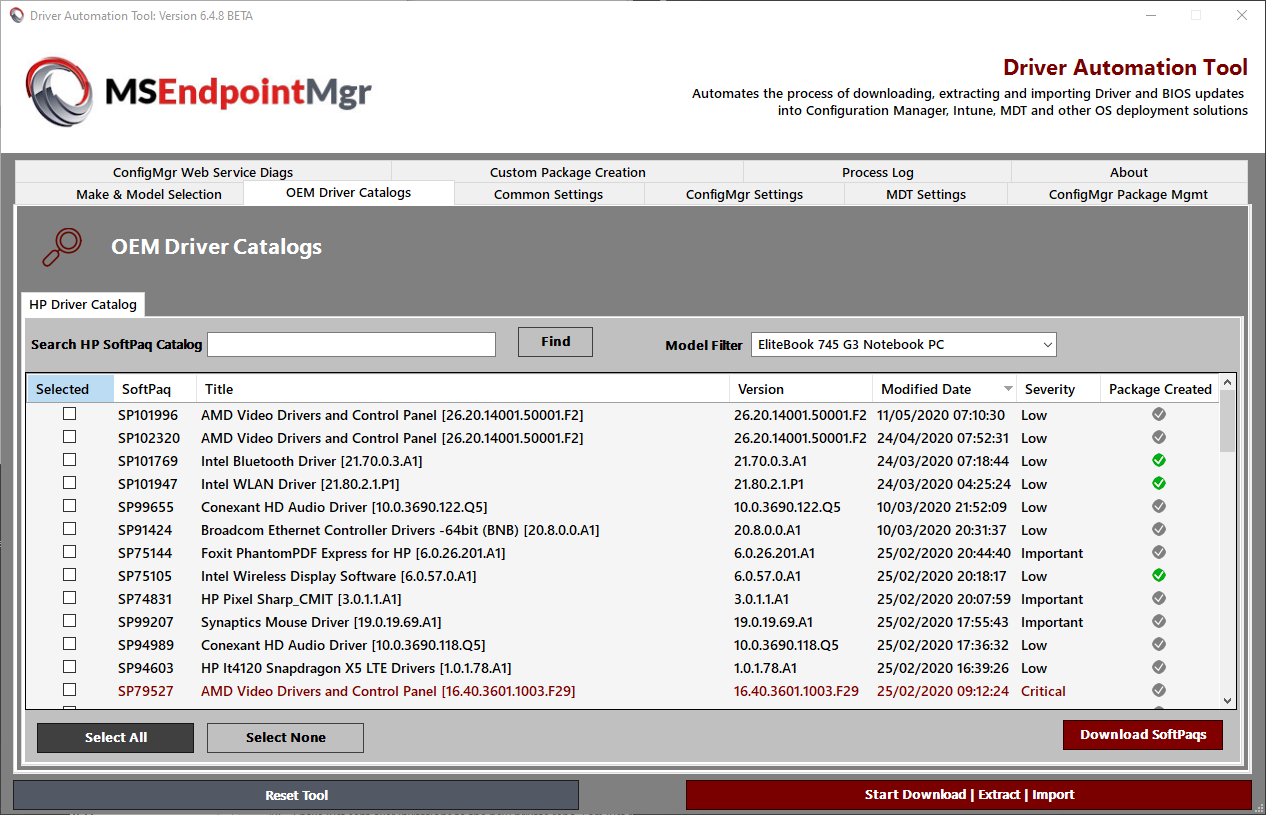Sort the list by Severity column
Image resolution: width=1266 pixels, height=815 pixels.
pyautogui.click(x=1058, y=389)
